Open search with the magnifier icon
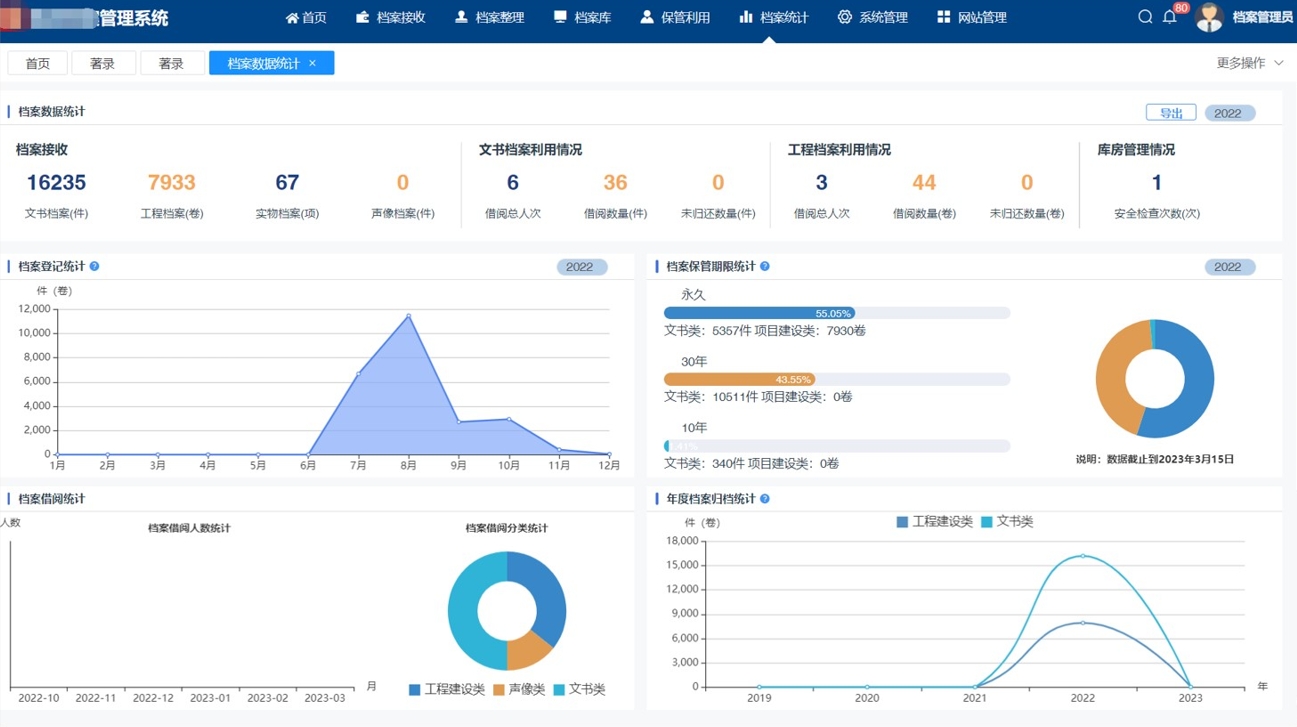The width and height of the screenshot is (1297, 727). 1145,17
